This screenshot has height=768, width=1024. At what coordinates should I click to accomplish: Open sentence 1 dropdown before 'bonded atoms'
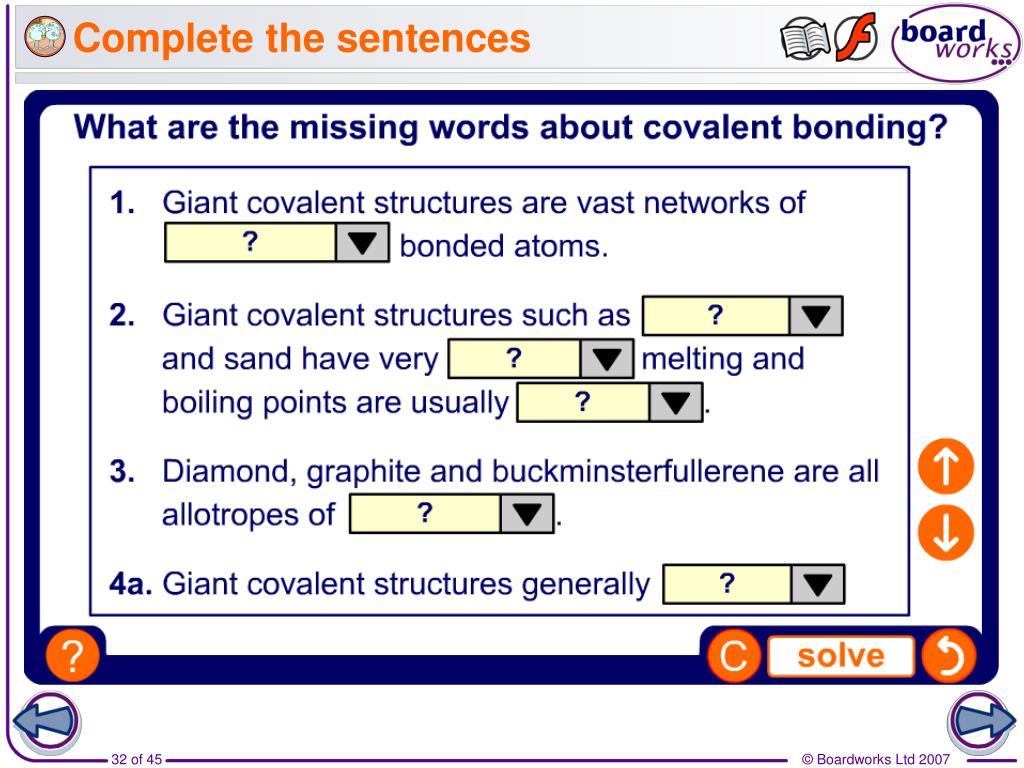362,243
